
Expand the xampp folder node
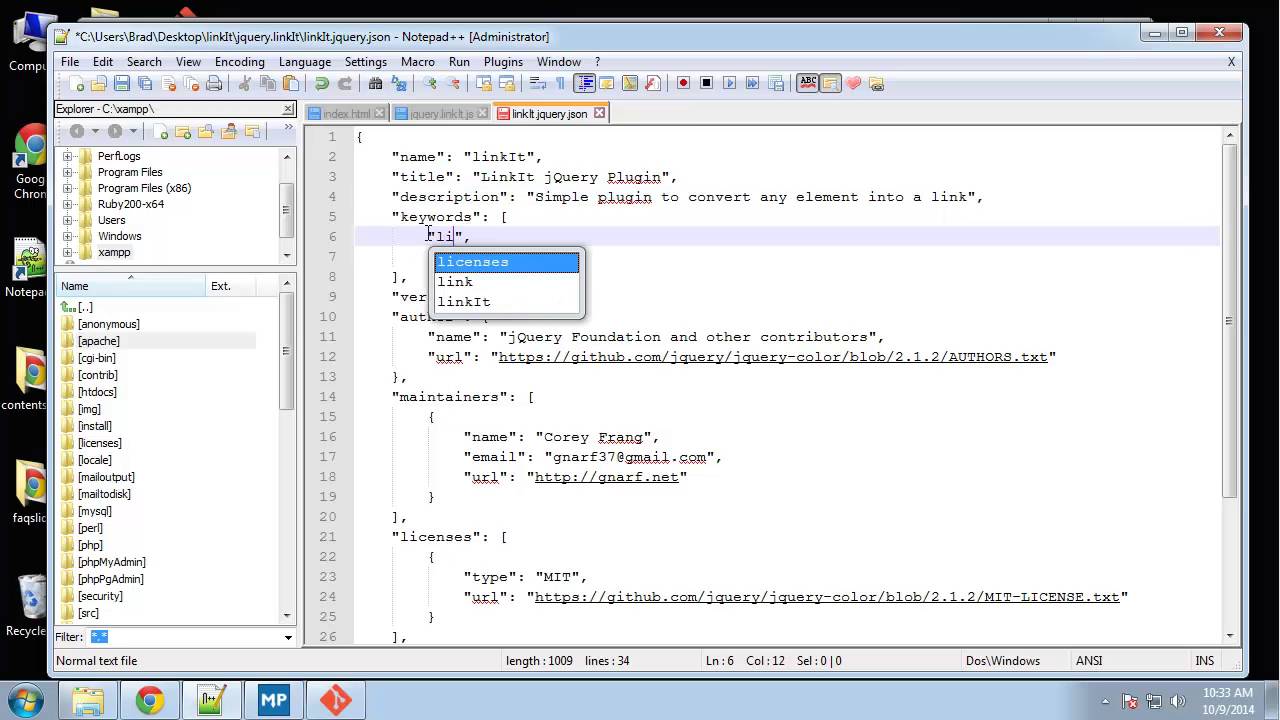point(67,252)
